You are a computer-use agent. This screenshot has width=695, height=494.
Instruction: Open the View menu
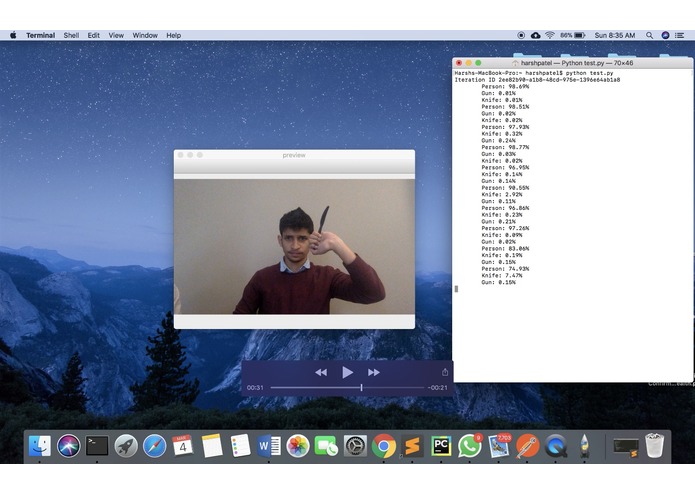pos(116,35)
